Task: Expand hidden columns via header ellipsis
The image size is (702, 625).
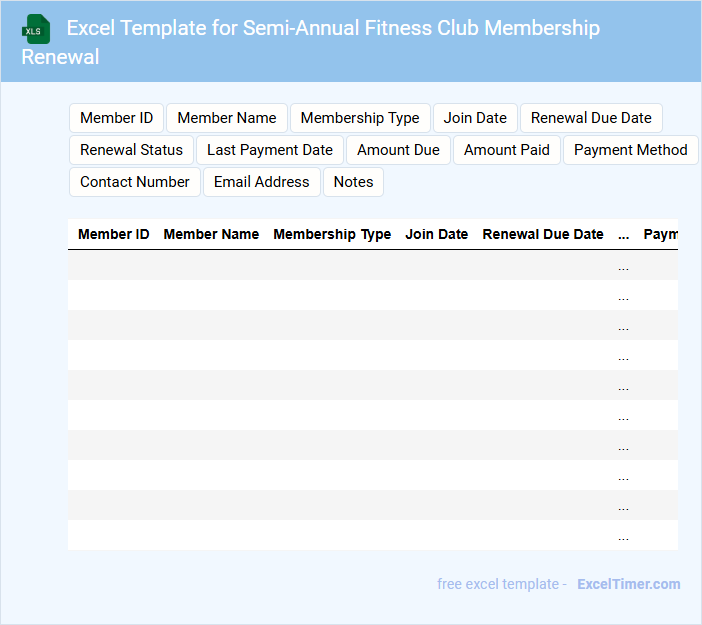Action: [623, 235]
